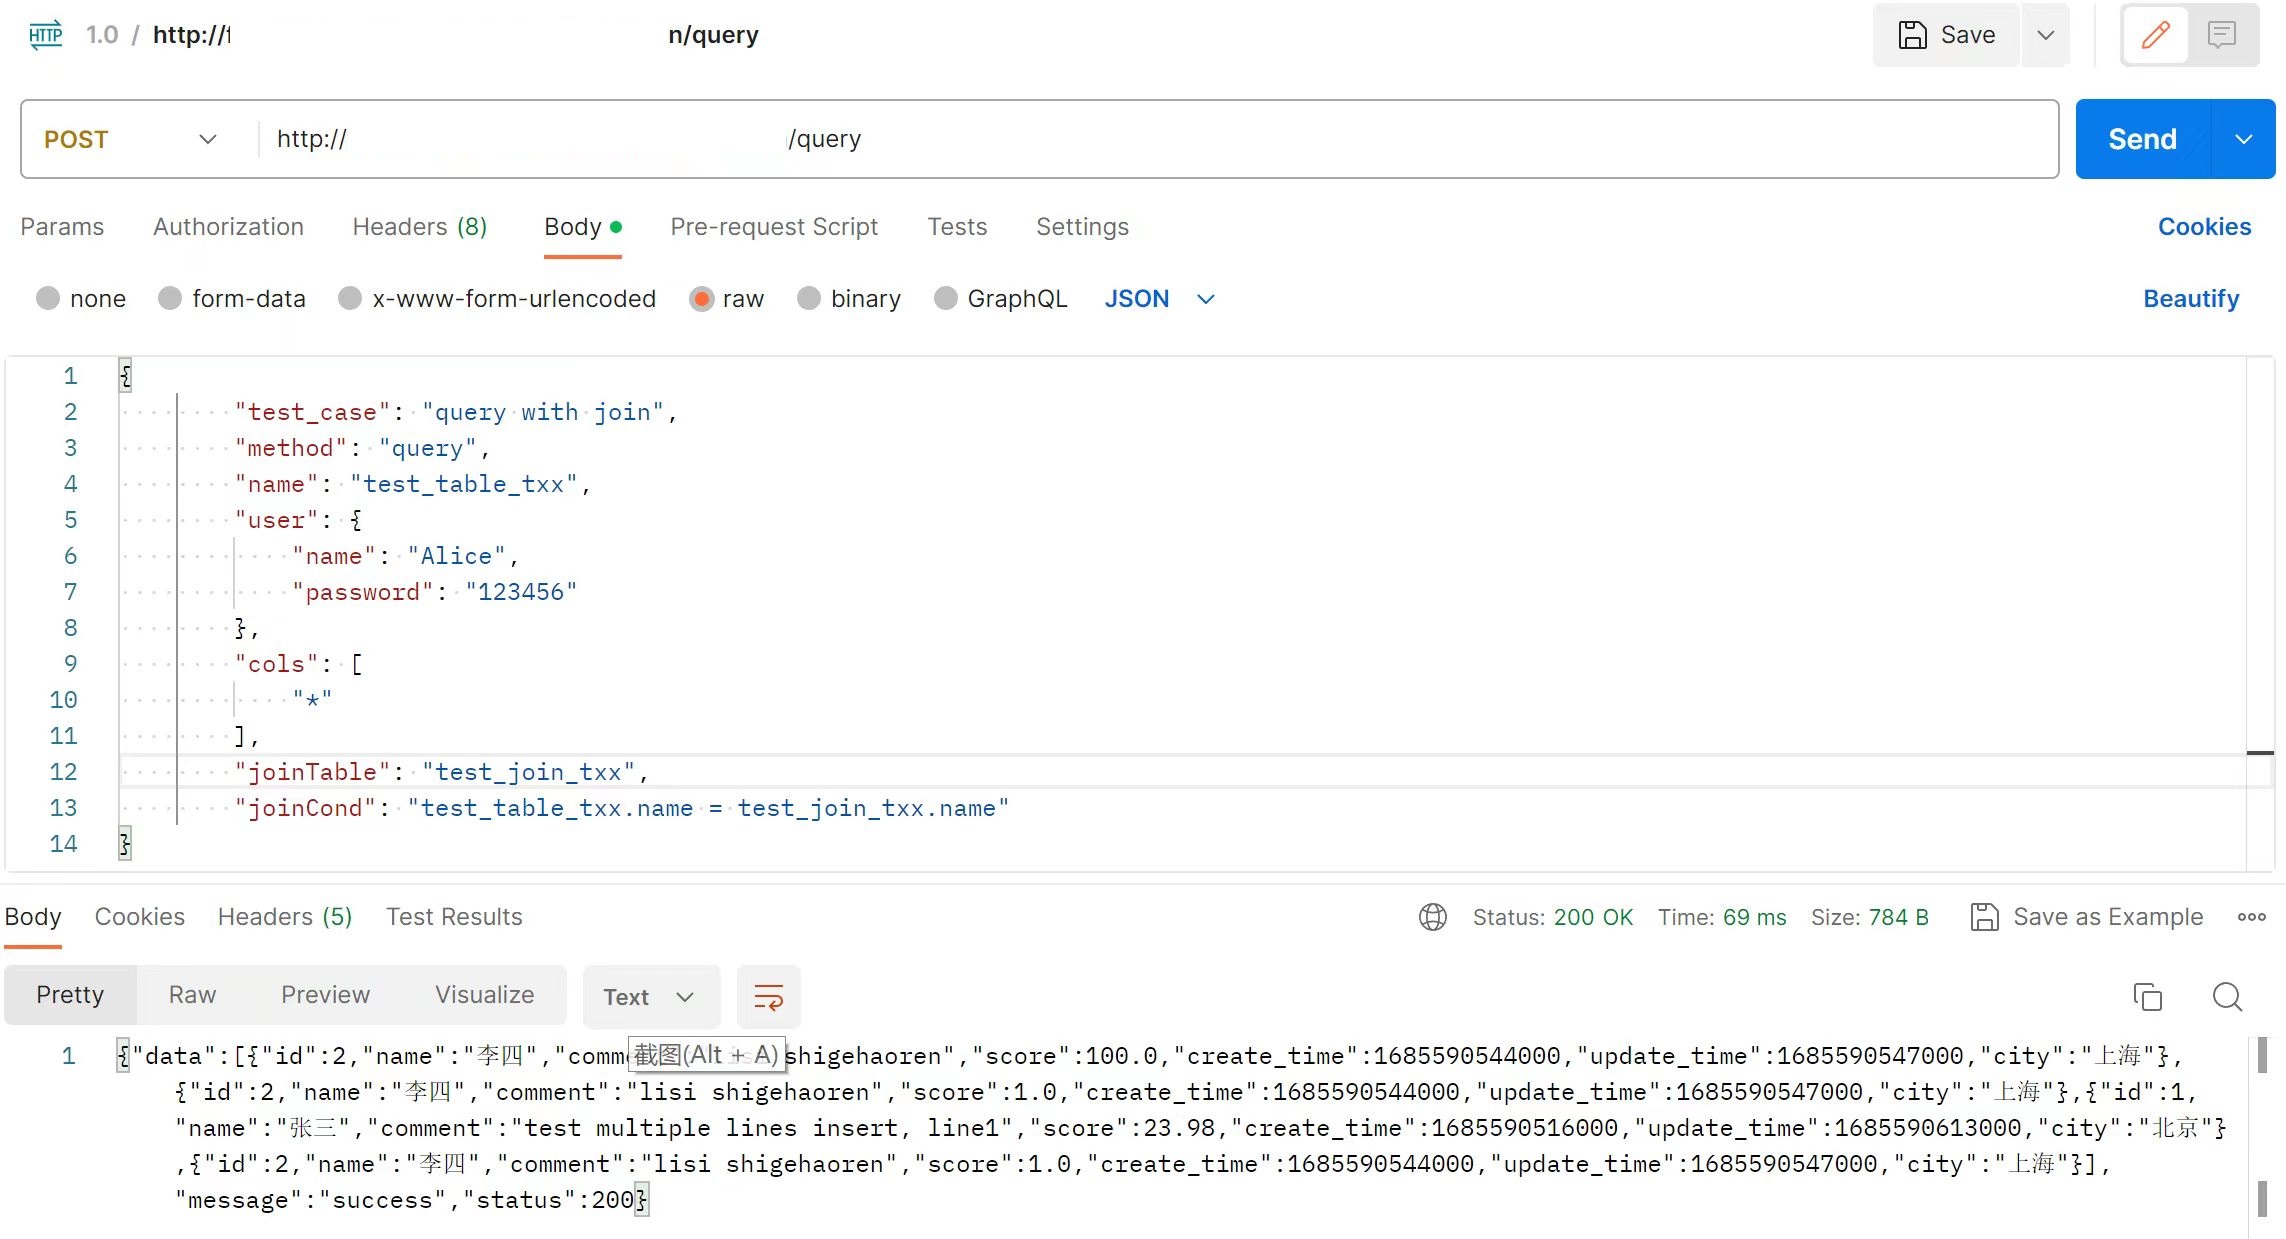Open the POST method dropdown
2286x1239 pixels.
coord(130,139)
